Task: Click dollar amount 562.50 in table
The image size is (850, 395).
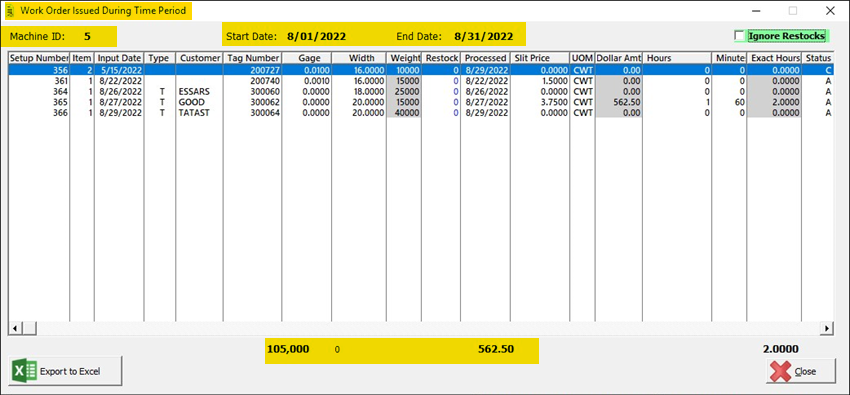Action: coord(619,102)
